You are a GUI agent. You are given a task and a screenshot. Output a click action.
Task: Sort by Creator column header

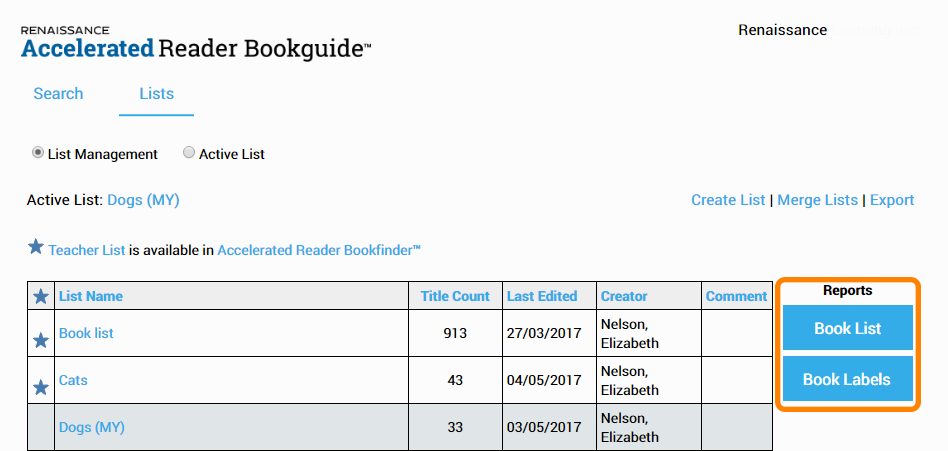click(x=624, y=296)
